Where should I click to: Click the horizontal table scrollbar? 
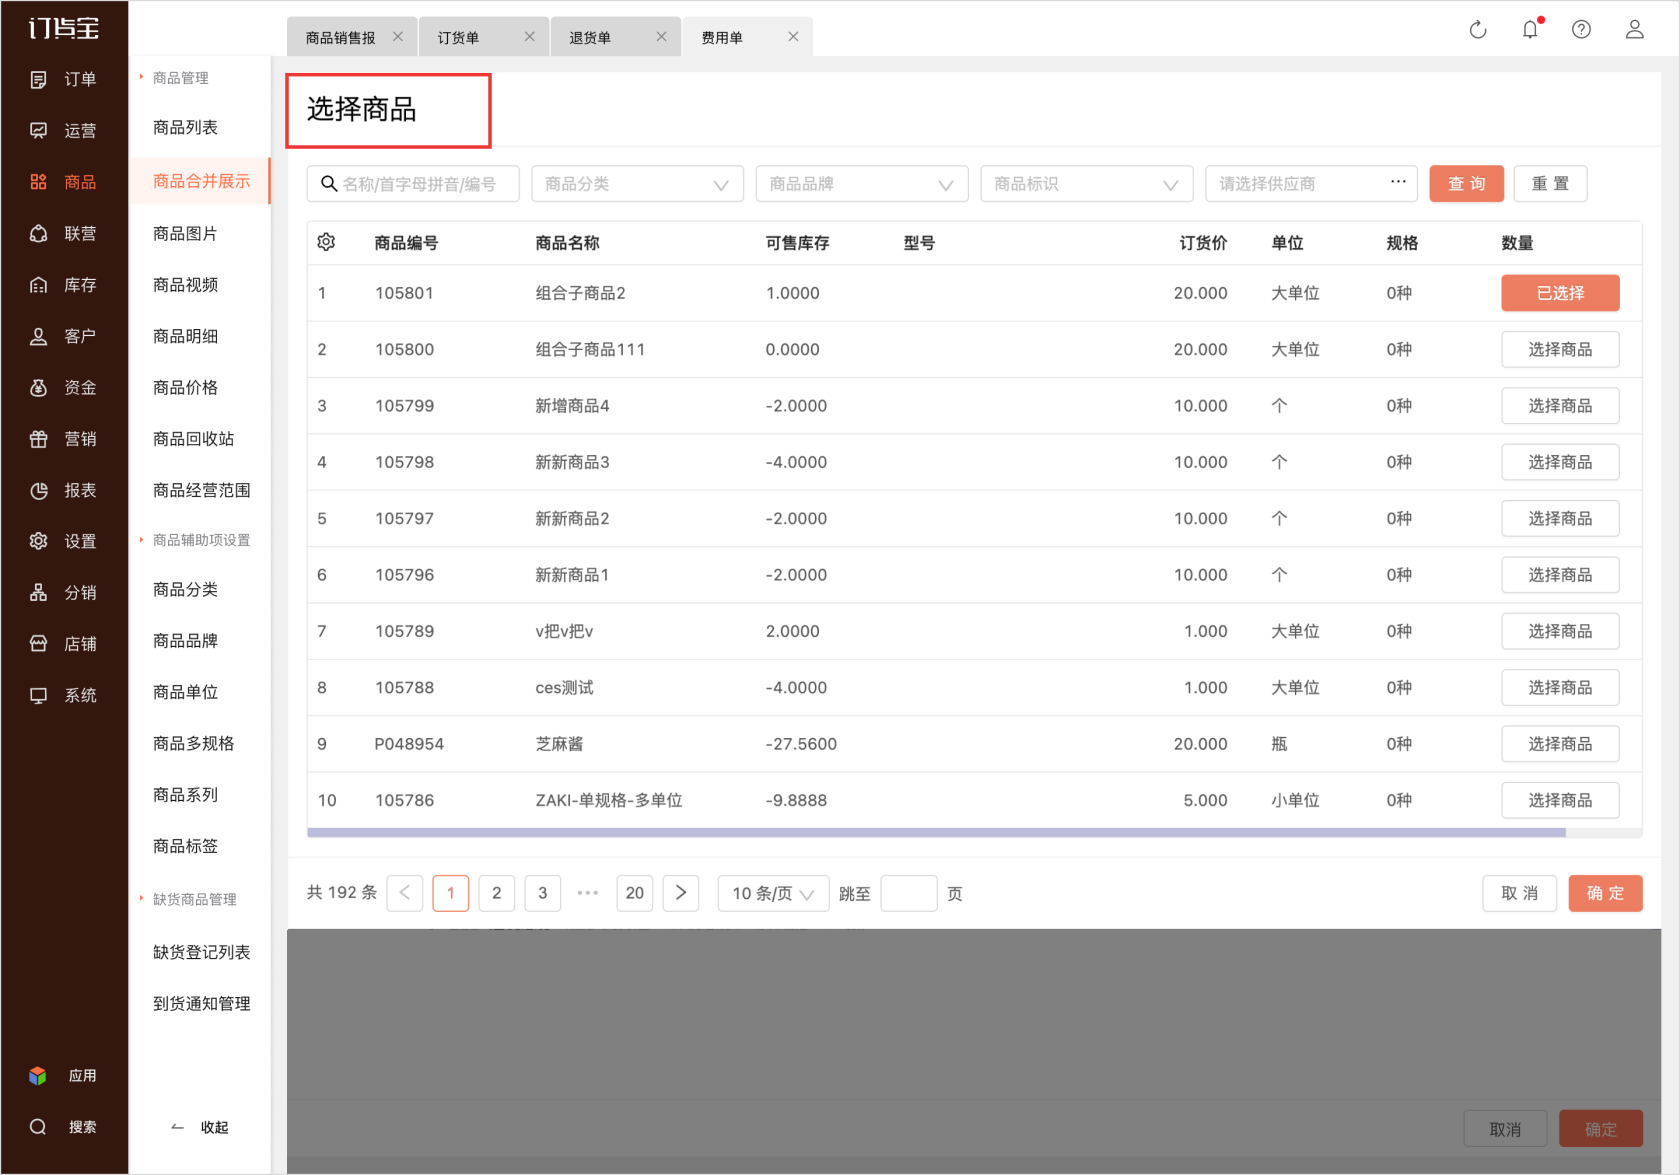pos(936,832)
